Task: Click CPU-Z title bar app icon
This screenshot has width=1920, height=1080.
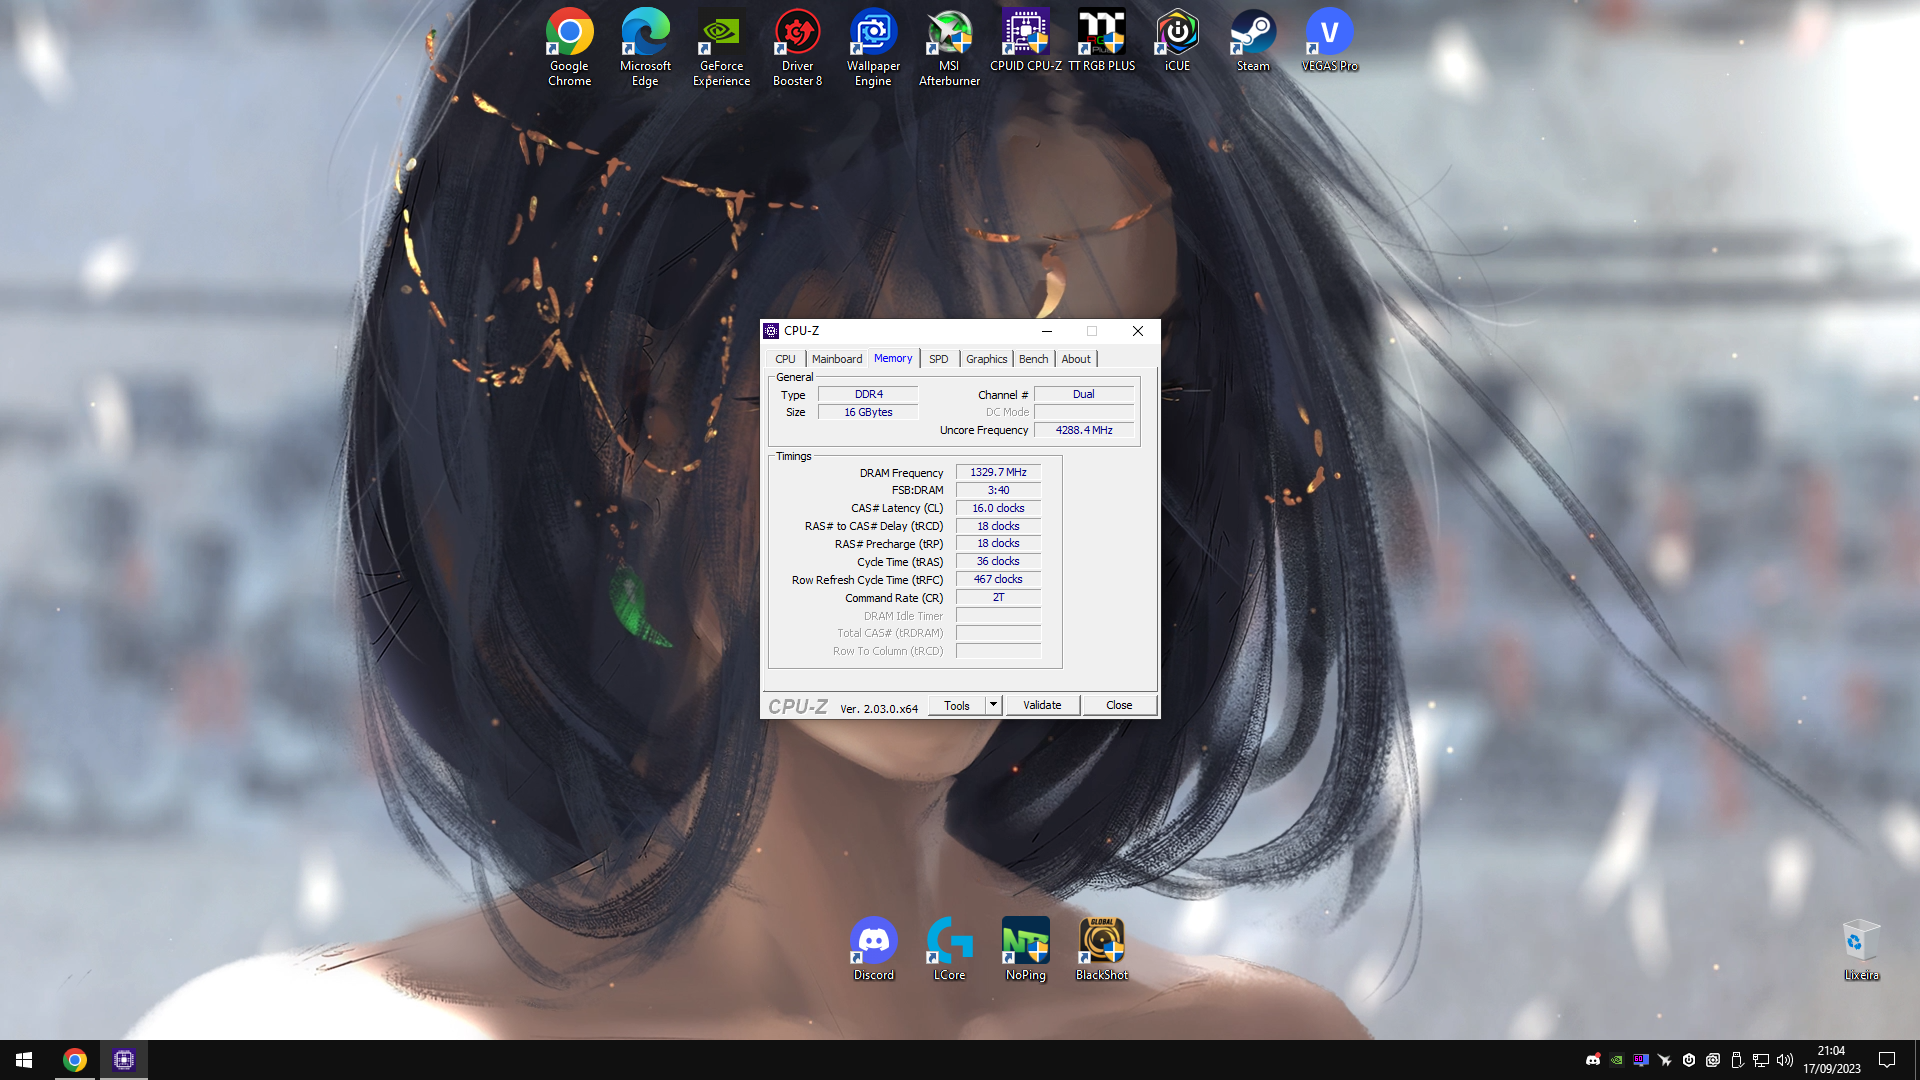Action: pyautogui.click(x=771, y=331)
